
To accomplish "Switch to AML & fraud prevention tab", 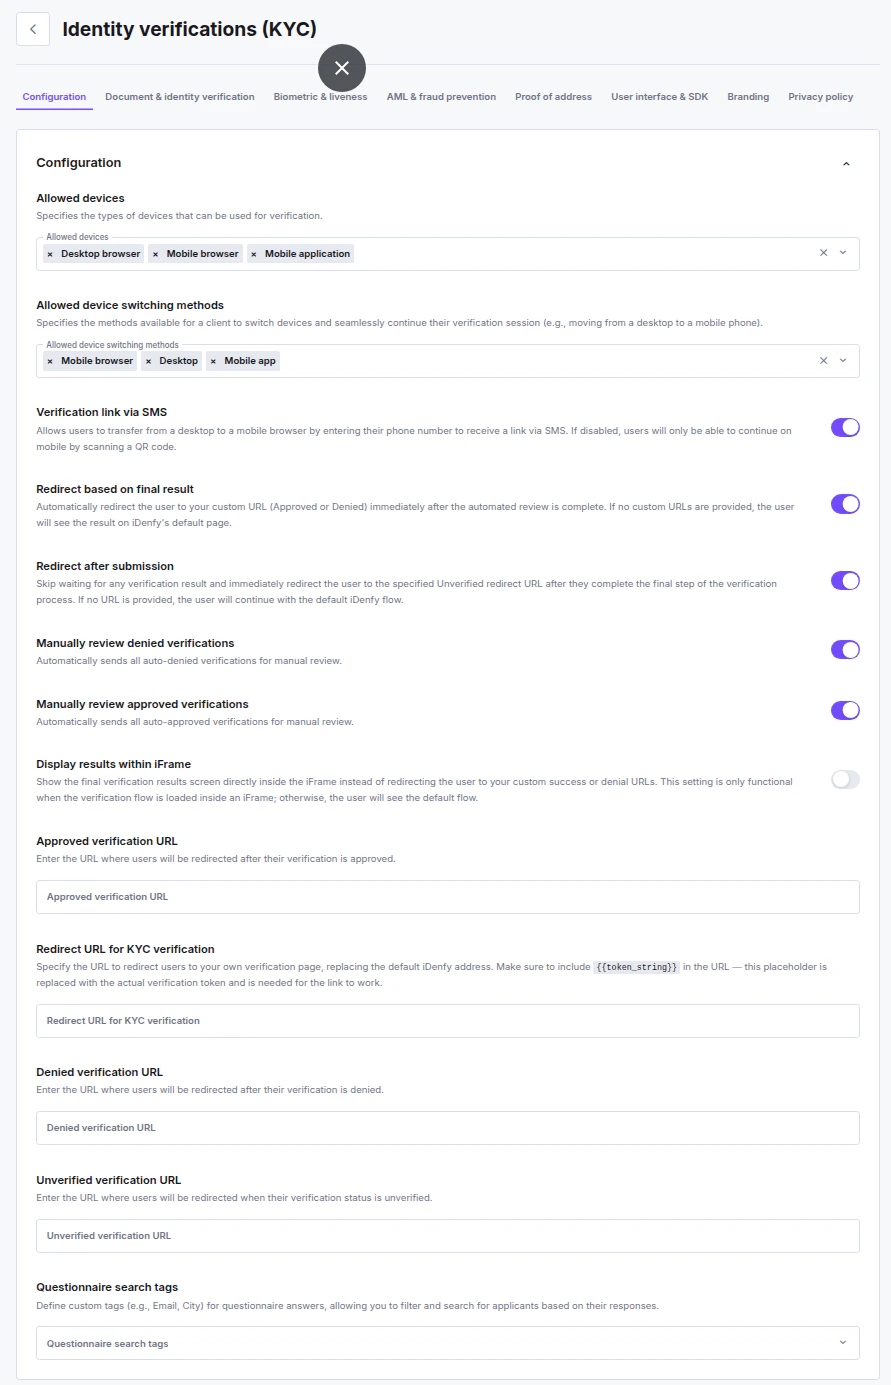I will (x=441, y=97).
